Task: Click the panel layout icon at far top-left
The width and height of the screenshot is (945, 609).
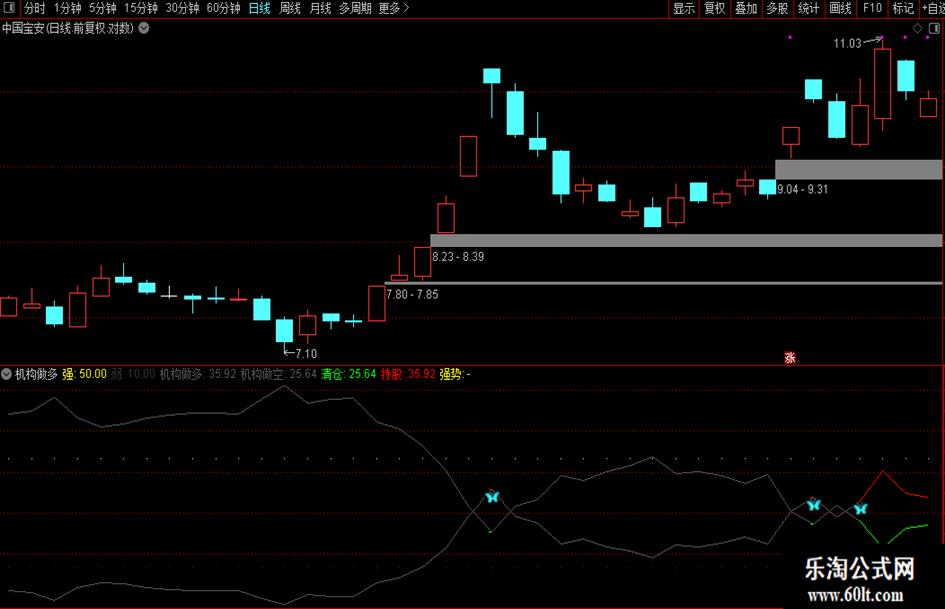Action: pyautogui.click(x=9, y=8)
